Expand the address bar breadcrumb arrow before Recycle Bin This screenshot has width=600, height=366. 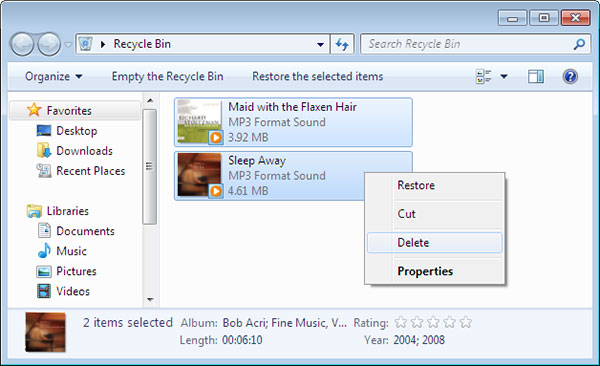[x=103, y=44]
